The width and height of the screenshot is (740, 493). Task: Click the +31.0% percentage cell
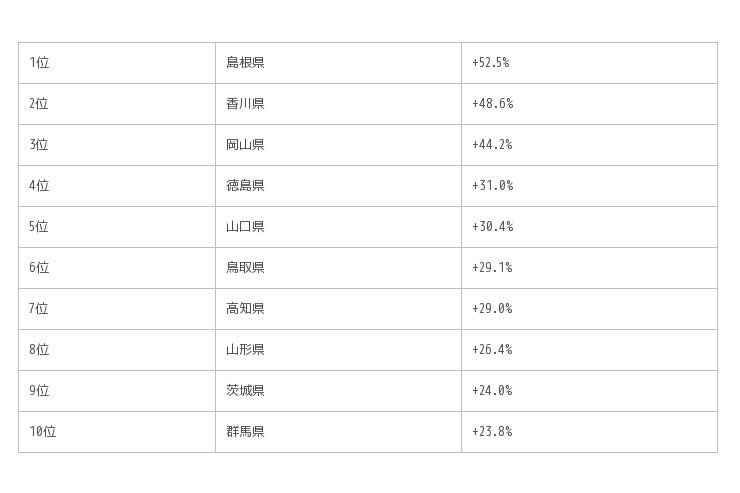pyautogui.click(x=492, y=186)
